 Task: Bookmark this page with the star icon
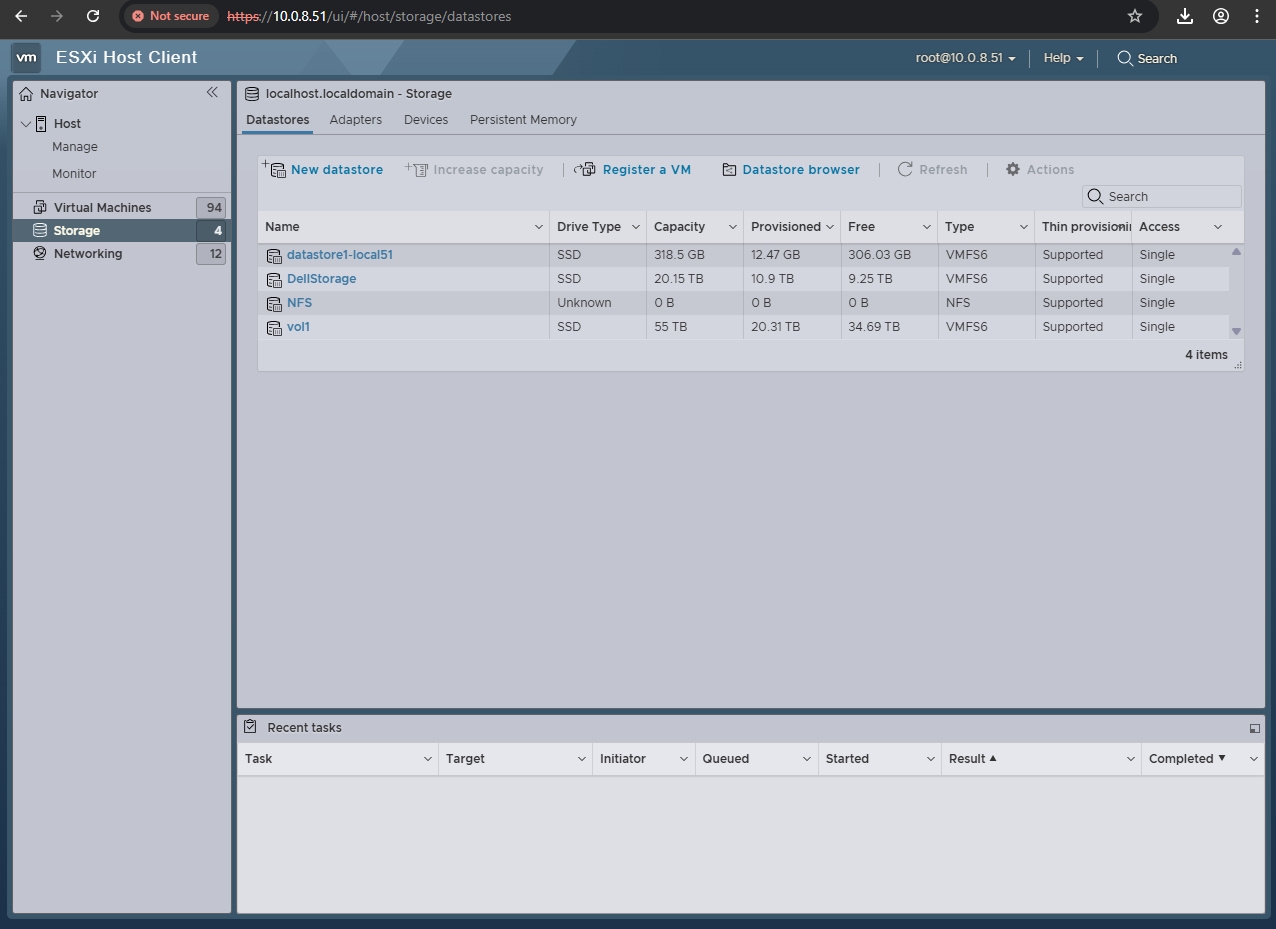pos(1134,16)
